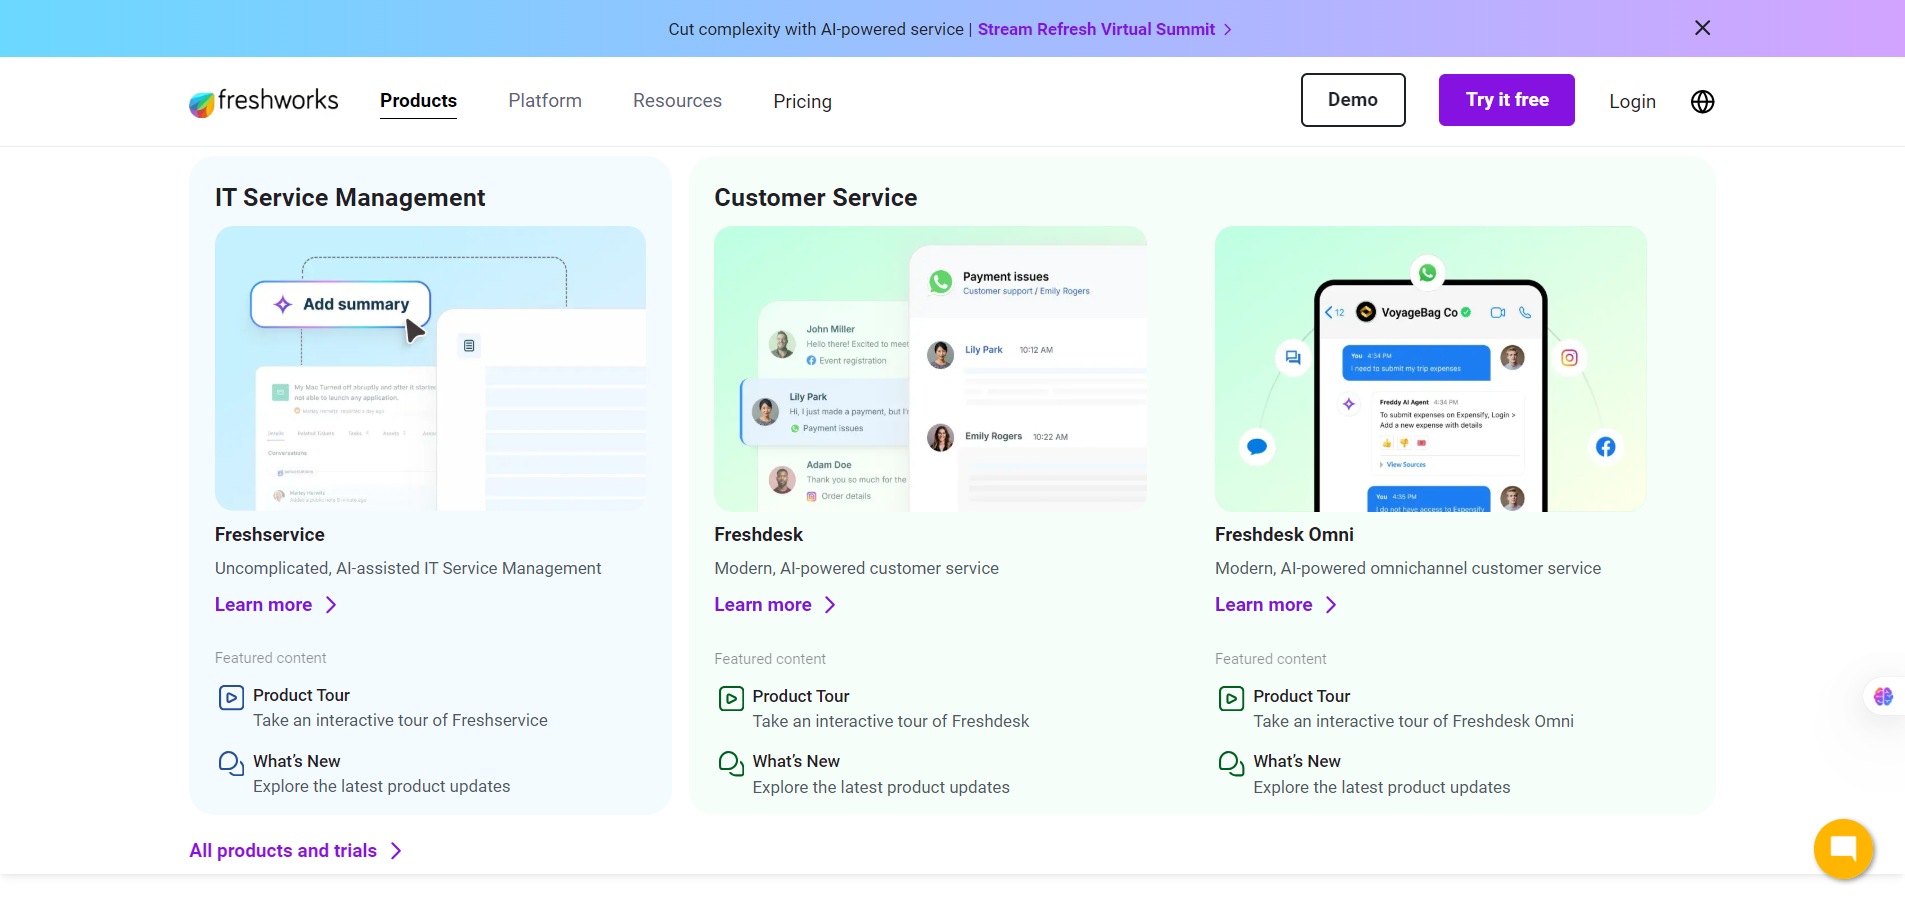The width and height of the screenshot is (1905, 905).
Task: Click the Freshdesk Omni product title
Action: point(1284,535)
